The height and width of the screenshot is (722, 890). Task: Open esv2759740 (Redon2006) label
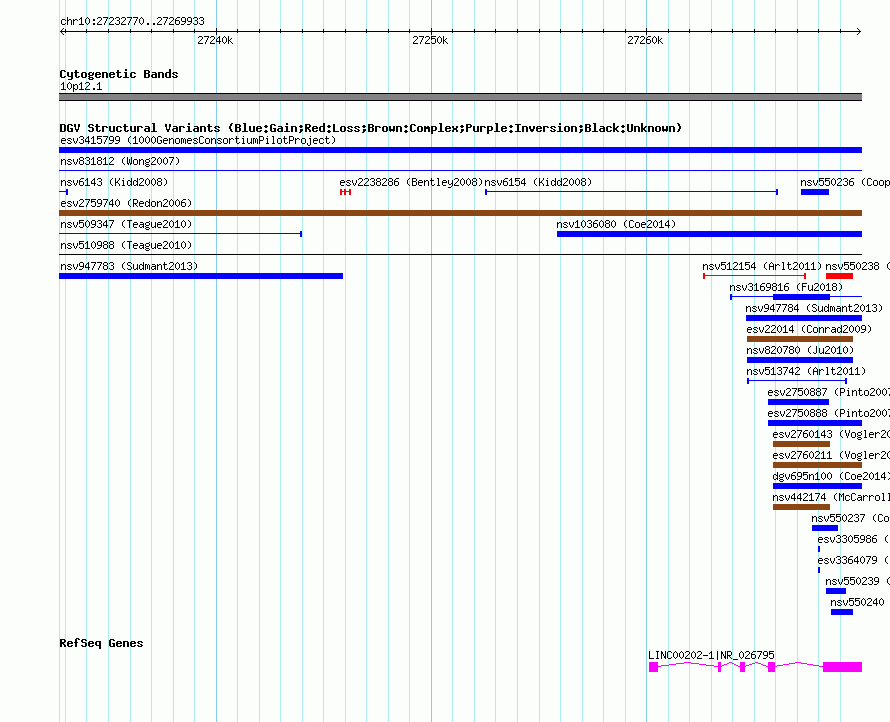[x=126, y=203]
